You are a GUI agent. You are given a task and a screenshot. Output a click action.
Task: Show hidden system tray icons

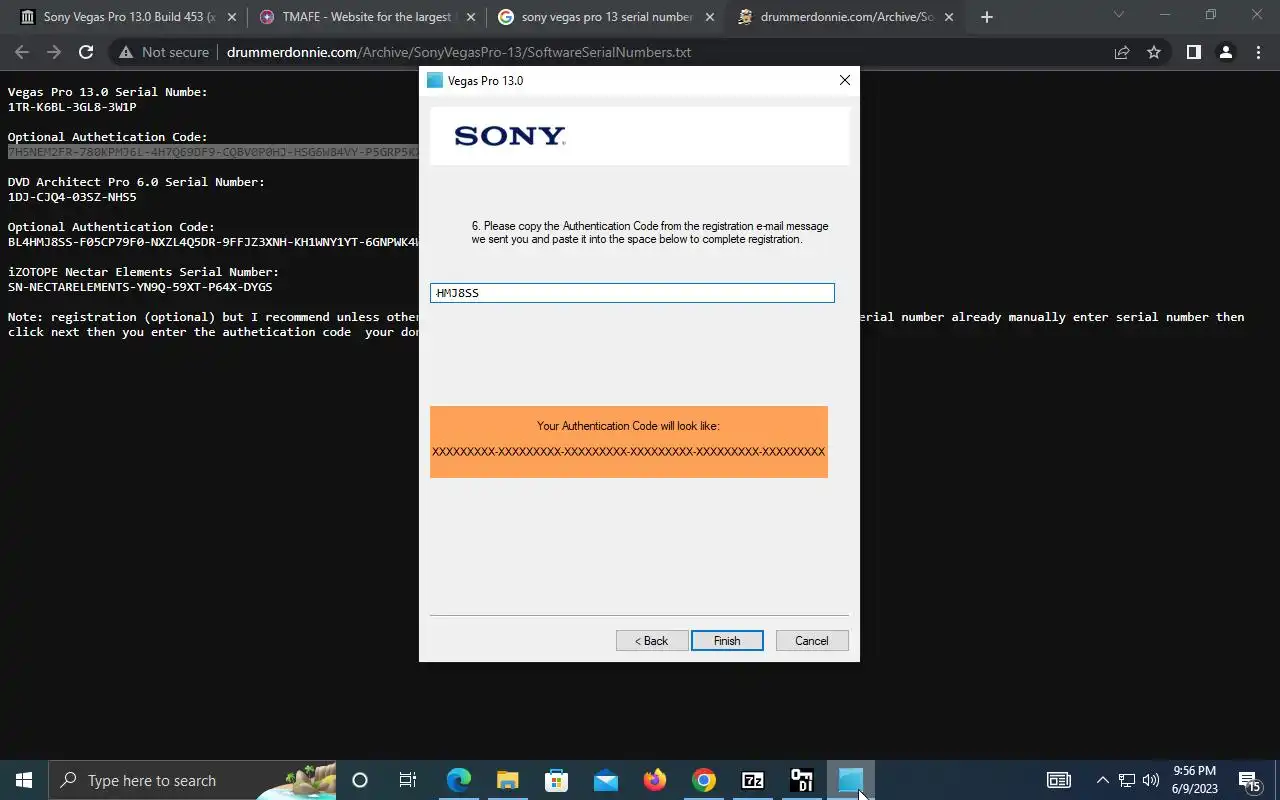point(1103,780)
